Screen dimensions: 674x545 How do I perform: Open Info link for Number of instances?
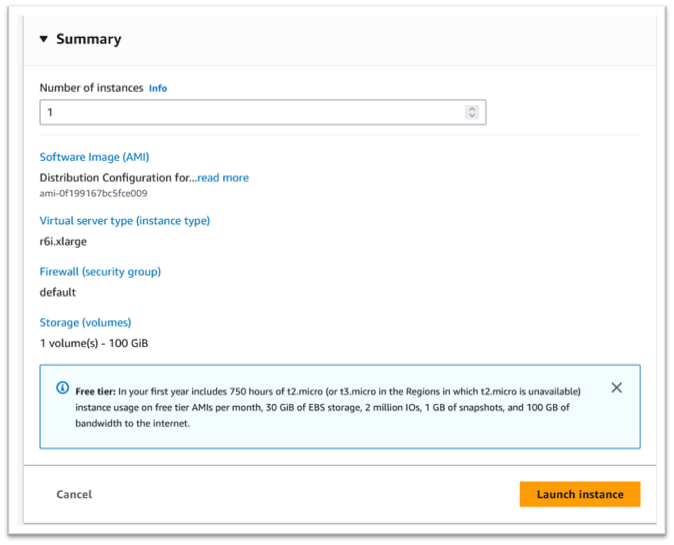coord(158,88)
